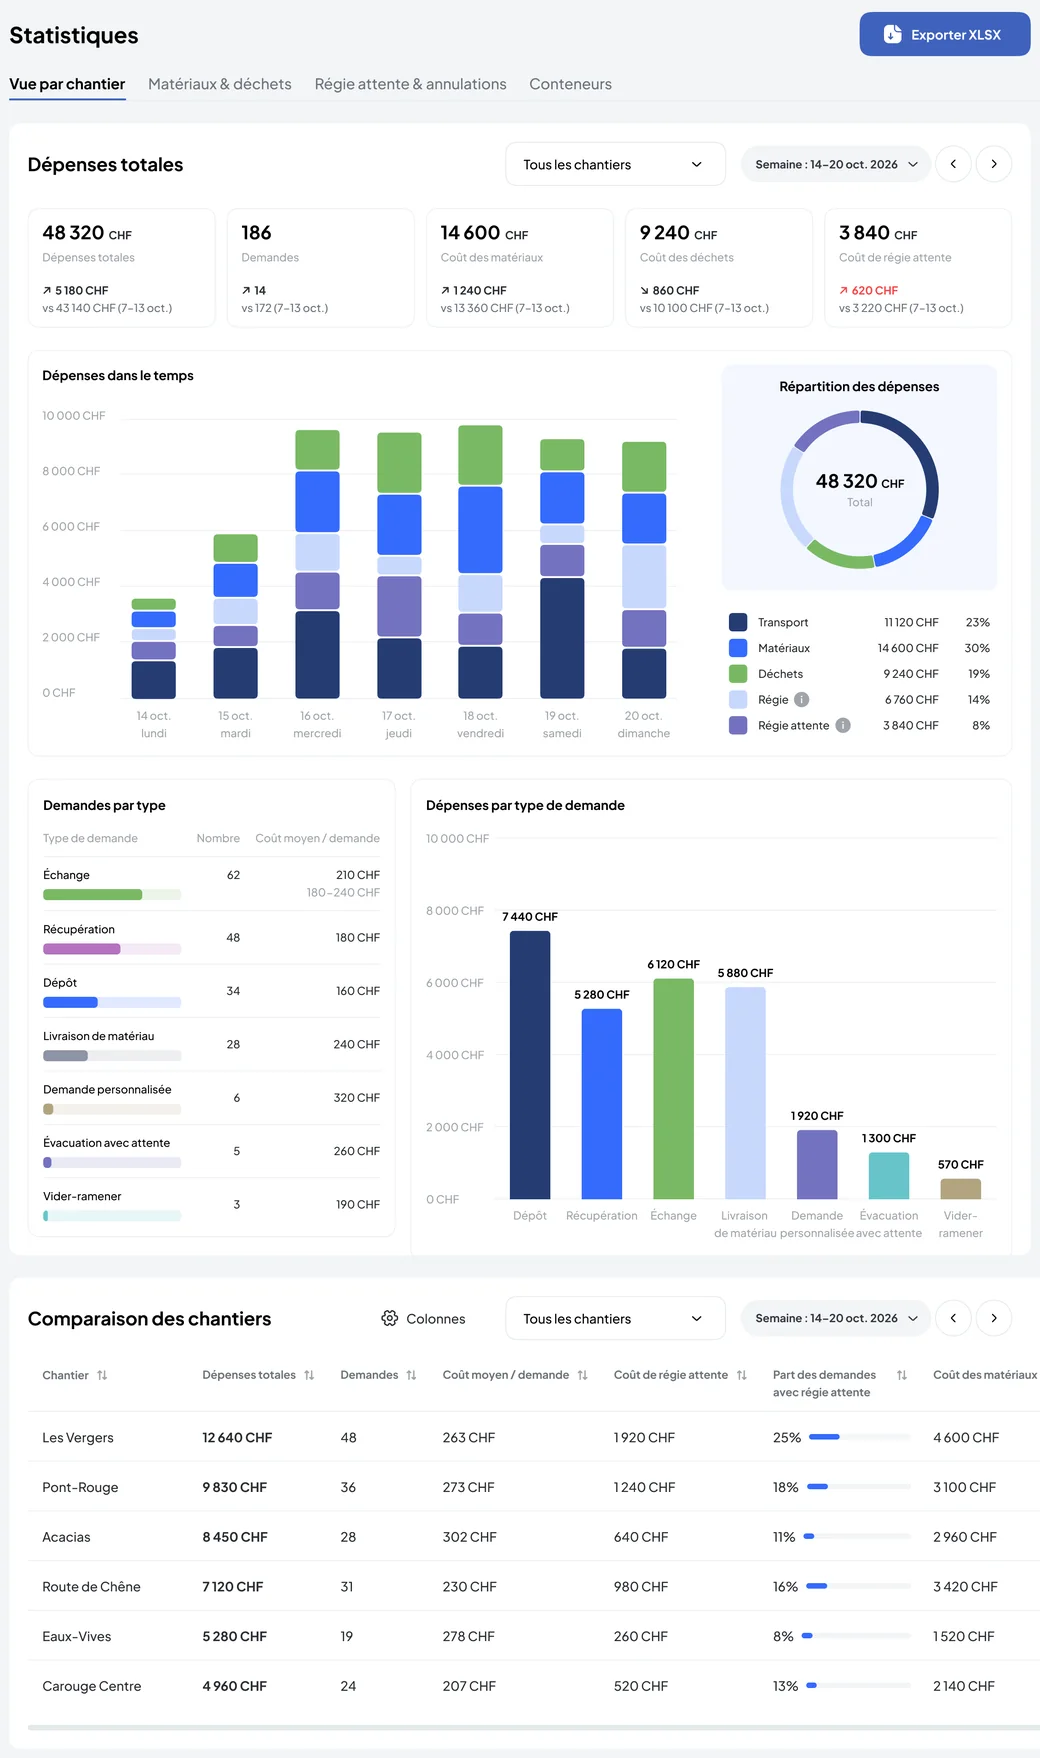This screenshot has width=1040, height=1758.
Task: Click Les Vergers 25% progress bar
Action: point(859,1437)
